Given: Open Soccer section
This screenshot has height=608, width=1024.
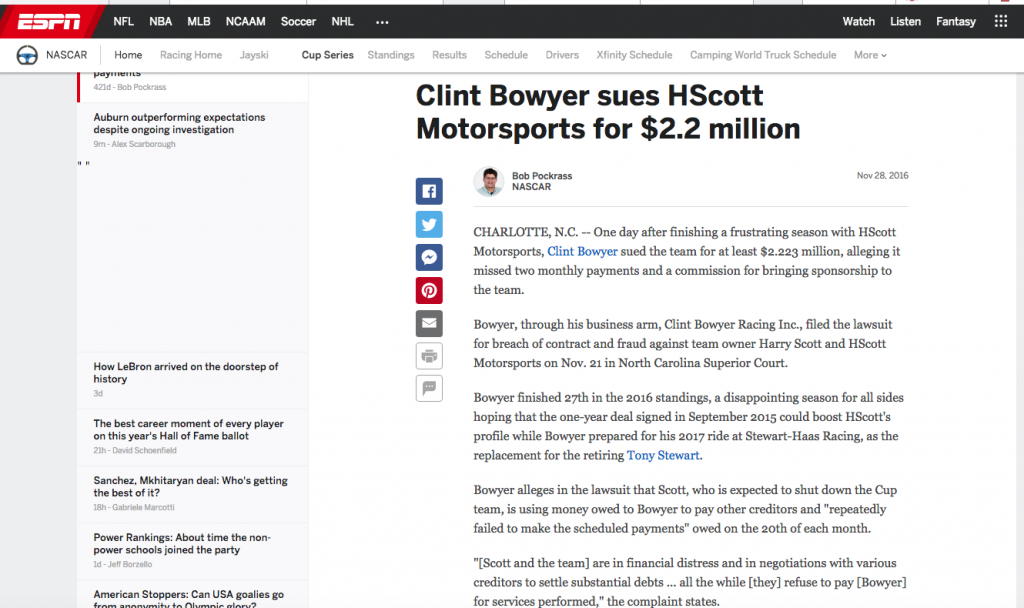Looking at the screenshot, I should 298,22.
